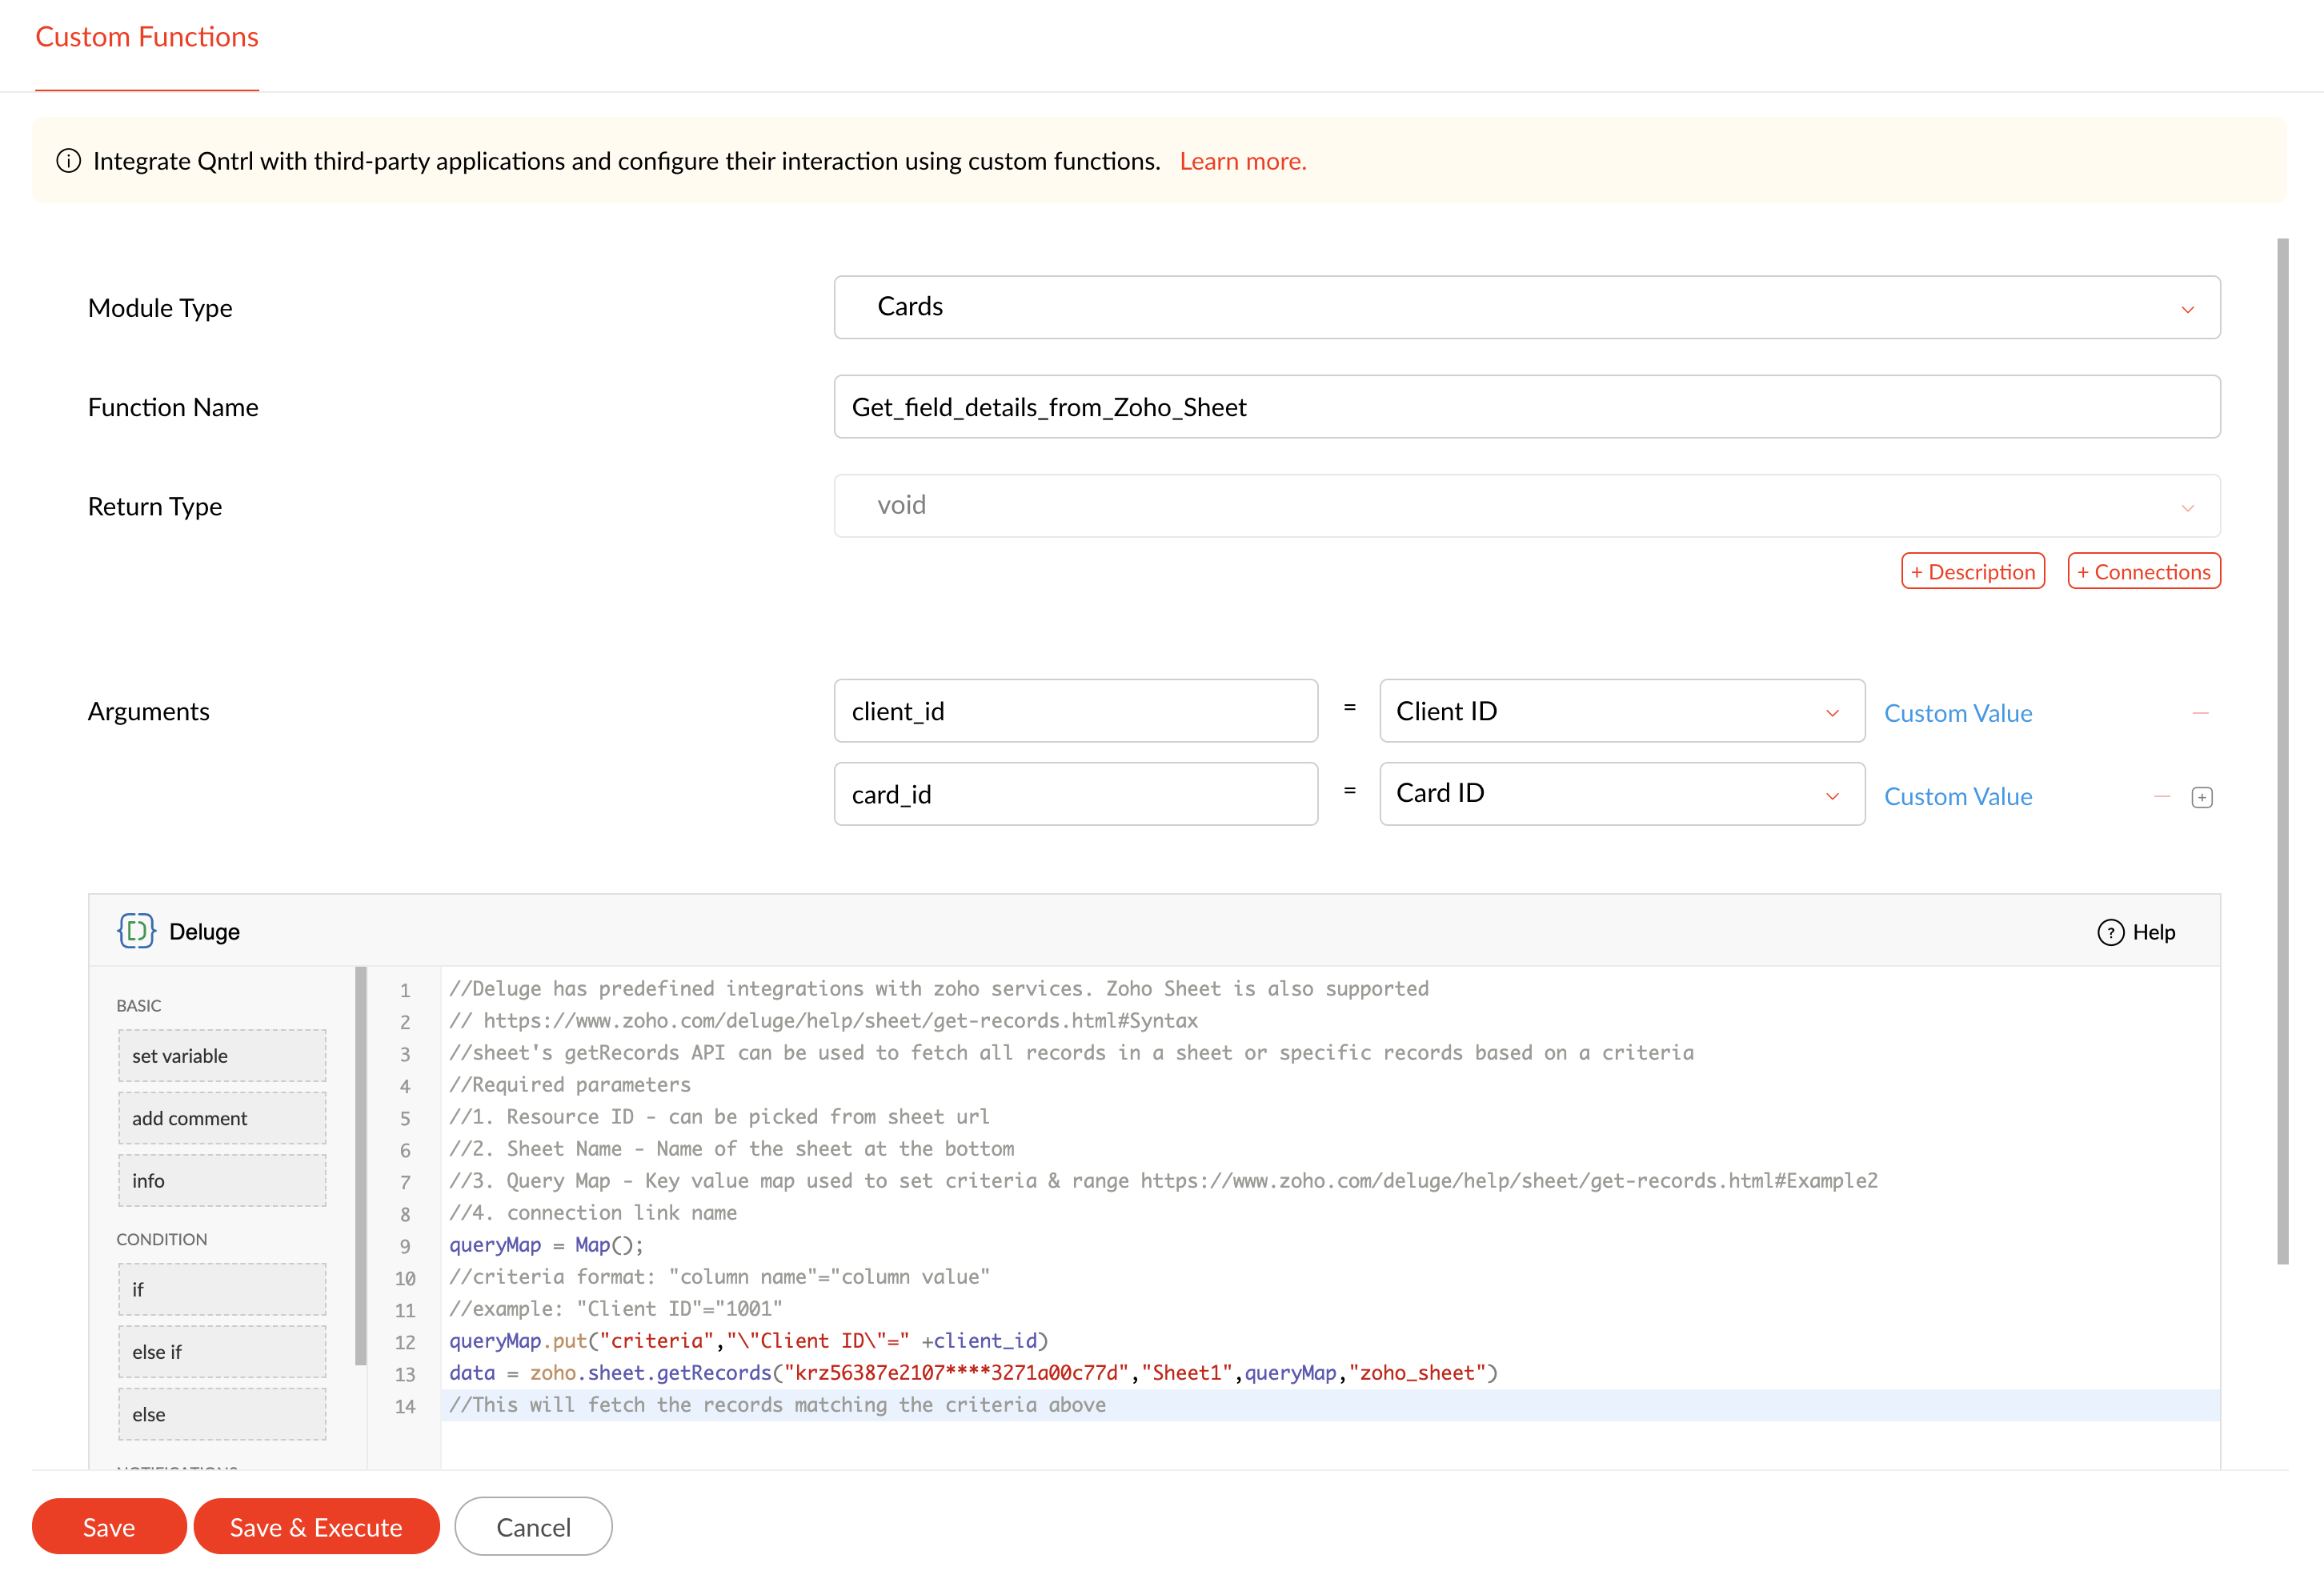Open the Client ID field dropdown
This screenshot has height=1583, width=2324.
click(1621, 711)
